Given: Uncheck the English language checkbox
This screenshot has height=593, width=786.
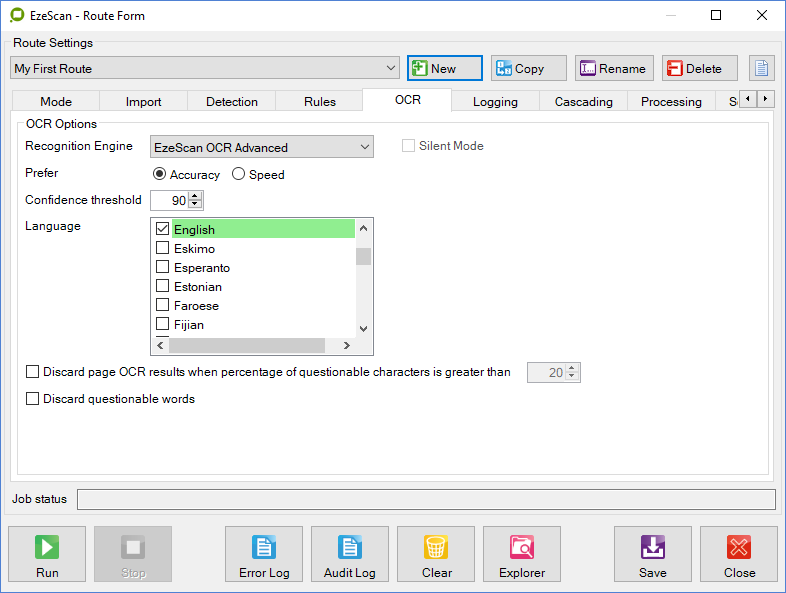Looking at the screenshot, I should [x=163, y=230].
